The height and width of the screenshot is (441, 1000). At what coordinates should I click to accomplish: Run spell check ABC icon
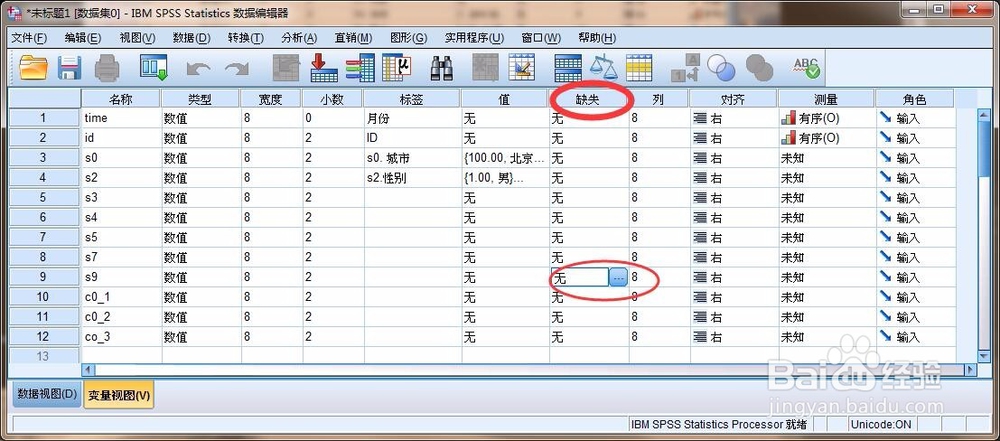(805, 68)
